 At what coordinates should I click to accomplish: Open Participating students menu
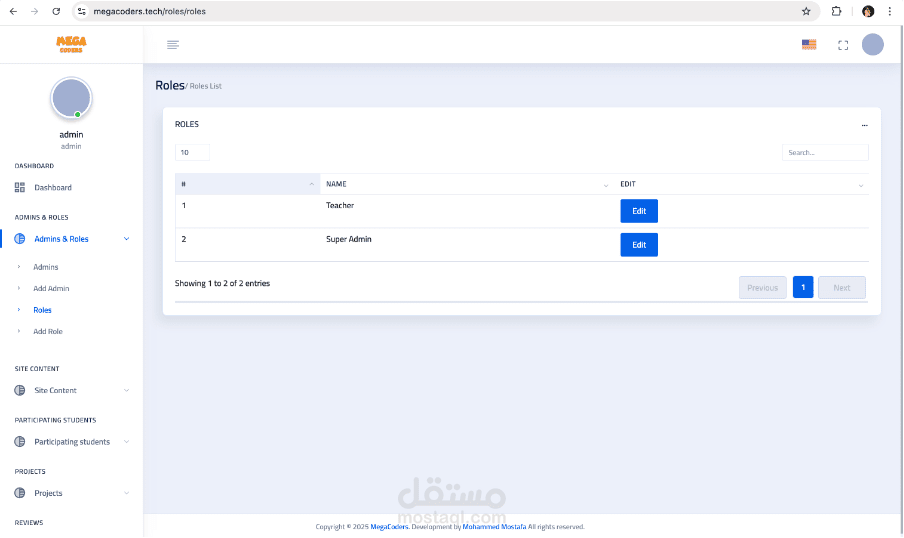[71, 442]
